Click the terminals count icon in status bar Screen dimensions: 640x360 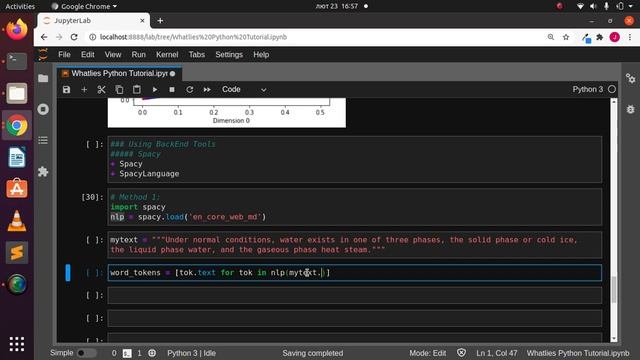127,353
